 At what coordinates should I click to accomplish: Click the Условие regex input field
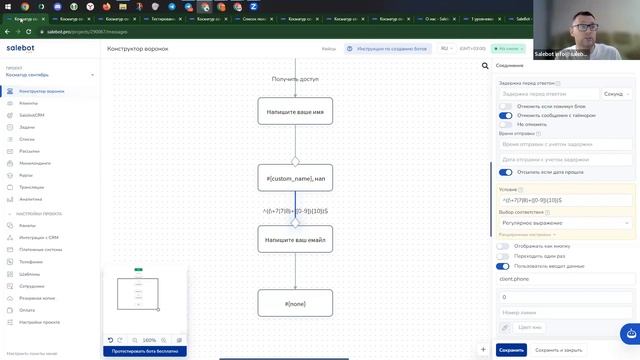[565, 200]
